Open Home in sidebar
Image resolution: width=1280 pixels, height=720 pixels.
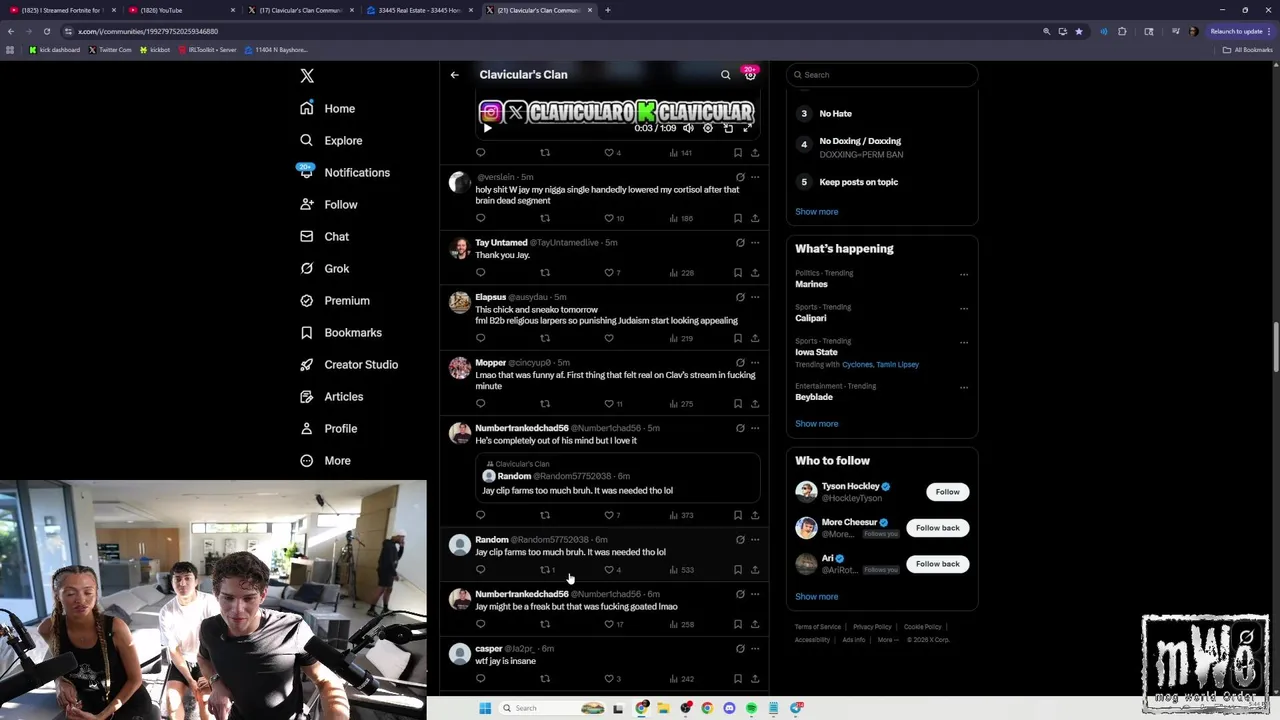(x=328, y=109)
